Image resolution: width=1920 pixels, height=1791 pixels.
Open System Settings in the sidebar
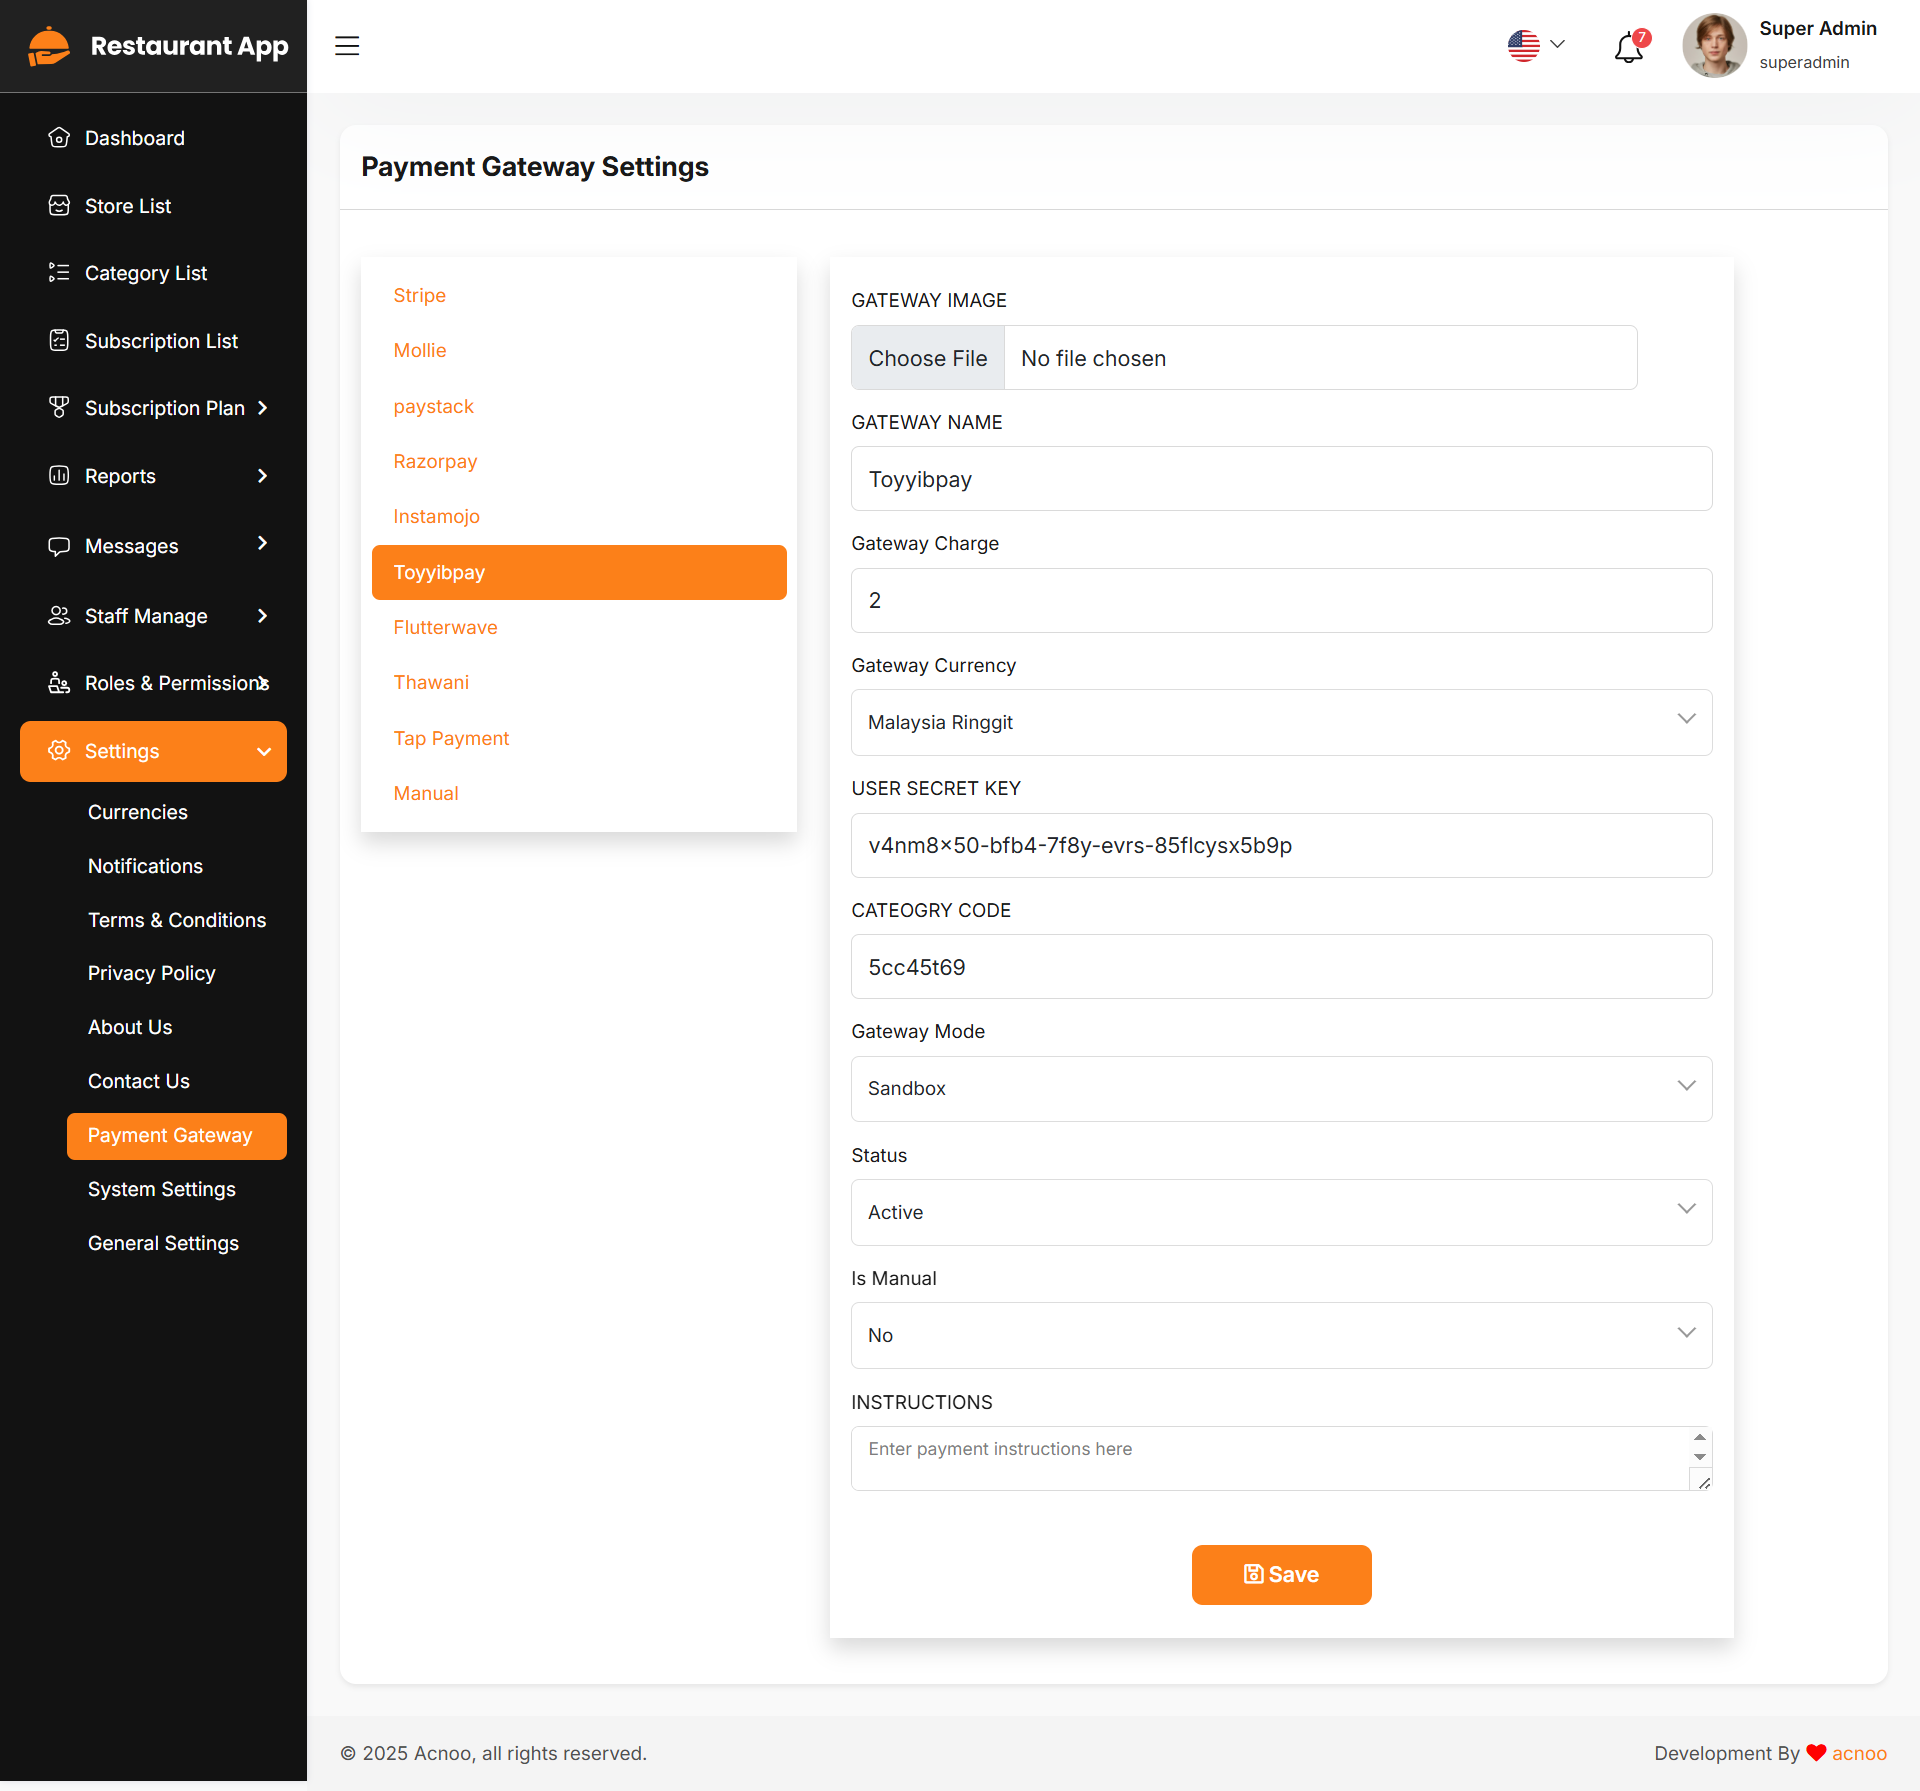[162, 1189]
